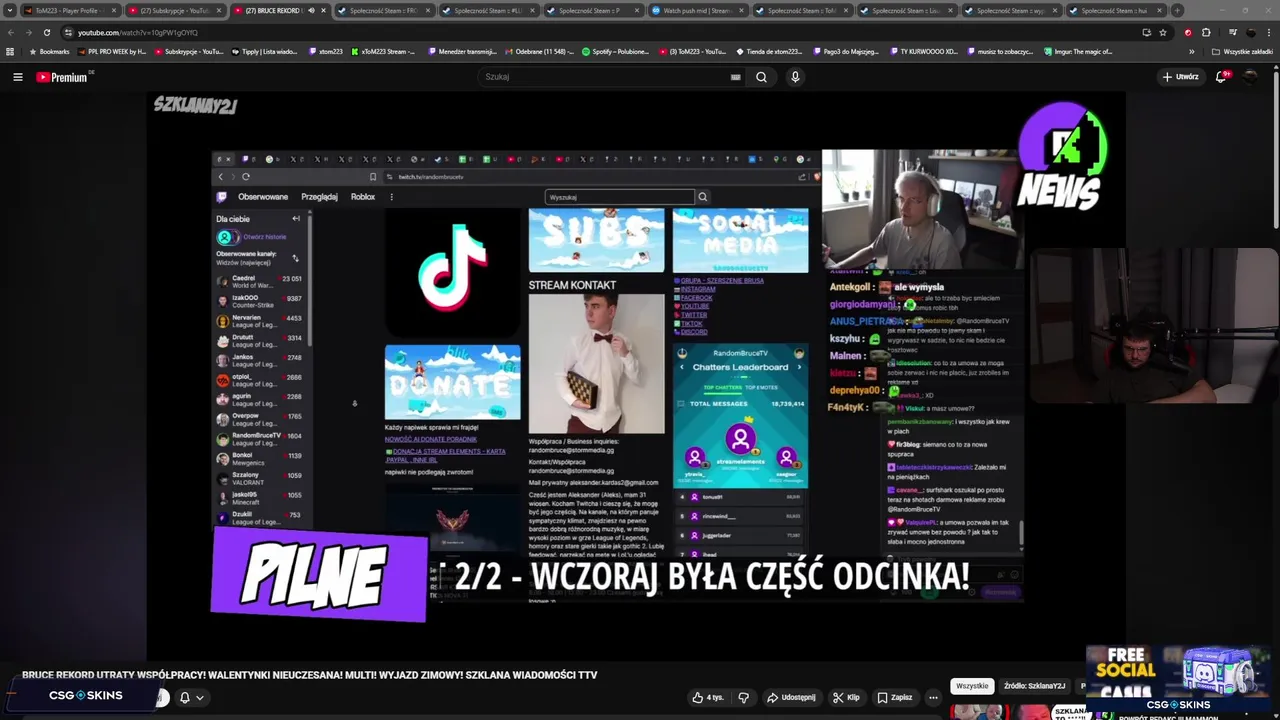Open the on-screen keyboard in search box
The image size is (1280, 720).
[736, 77]
